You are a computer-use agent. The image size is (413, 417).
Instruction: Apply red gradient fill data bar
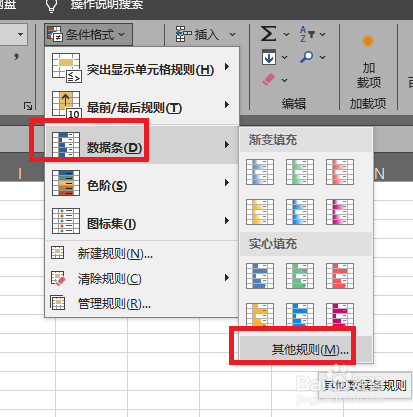340,172
